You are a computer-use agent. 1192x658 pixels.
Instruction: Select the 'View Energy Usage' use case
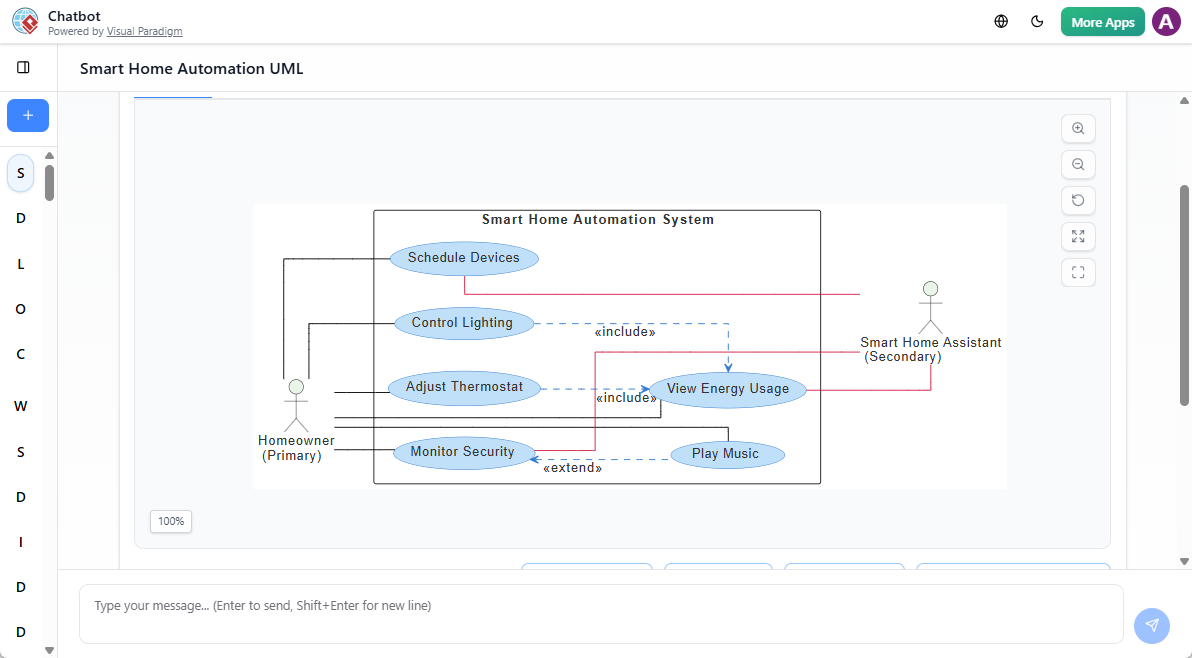[x=727, y=389]
